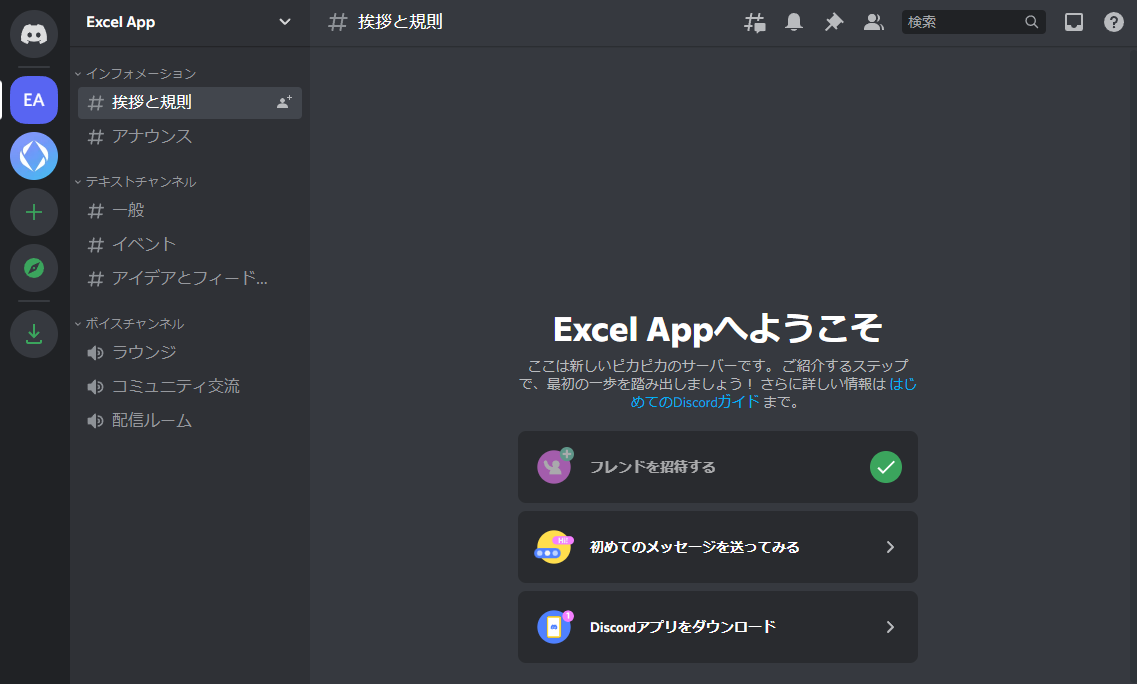
Task: Click speaker icon of ラウンジ
Action: [x=95, y=353]
